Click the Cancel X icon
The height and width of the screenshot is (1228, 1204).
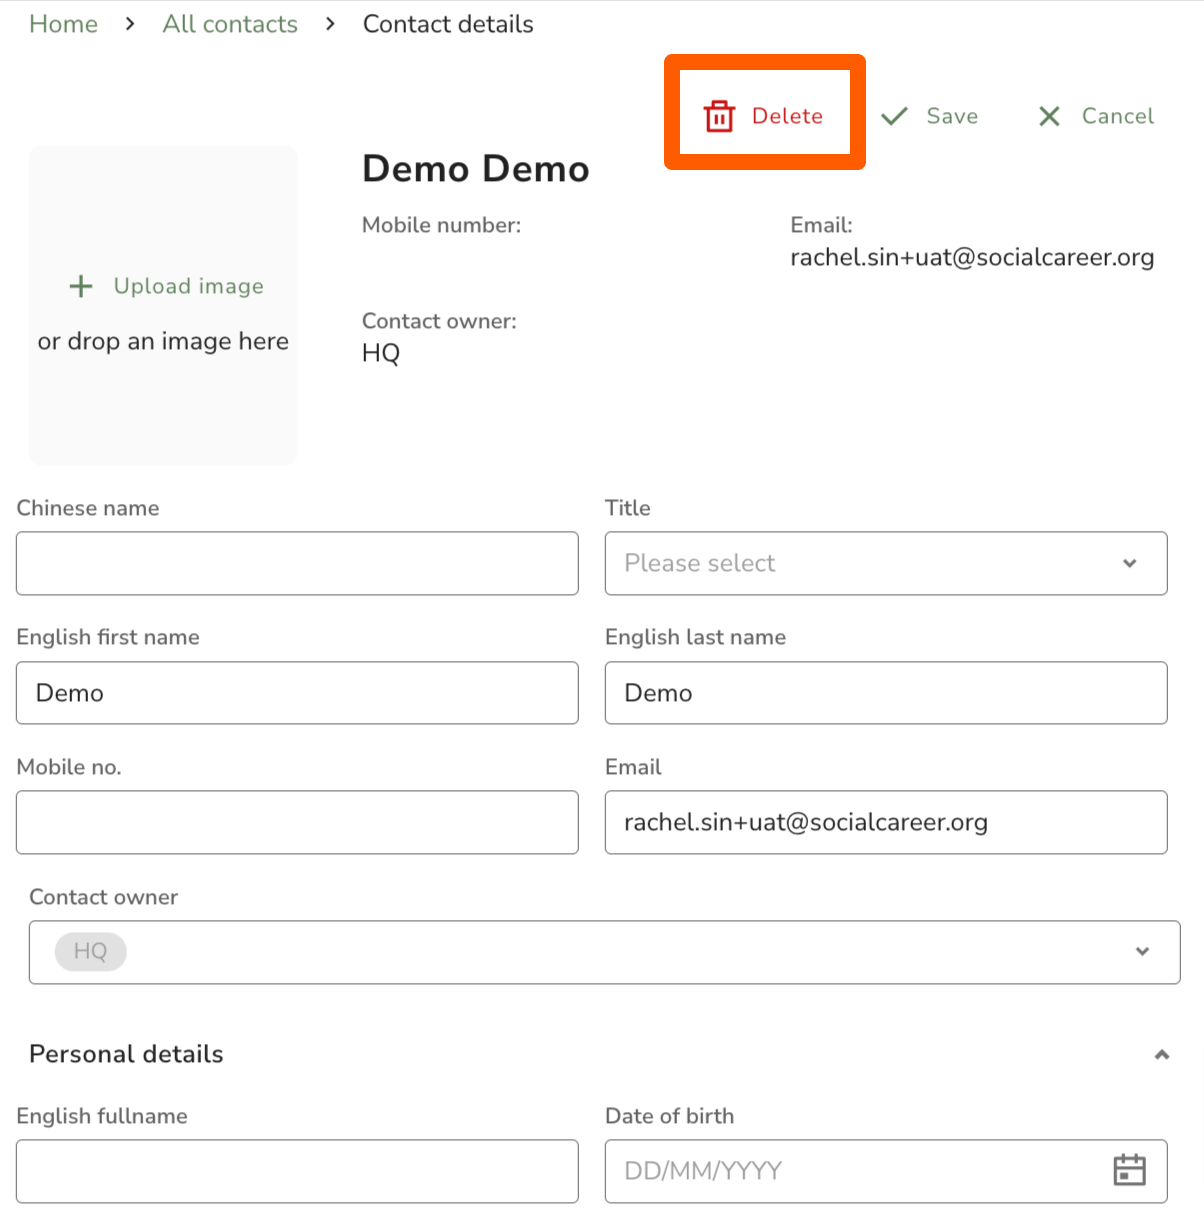tap(1049, 117)
